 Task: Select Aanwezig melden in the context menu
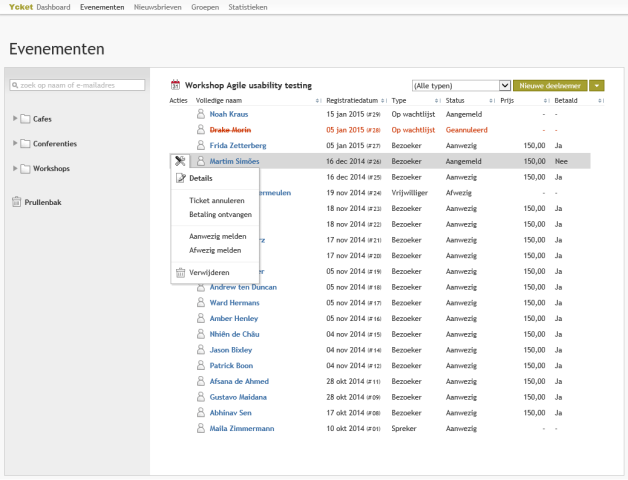(x=215, y=236)
